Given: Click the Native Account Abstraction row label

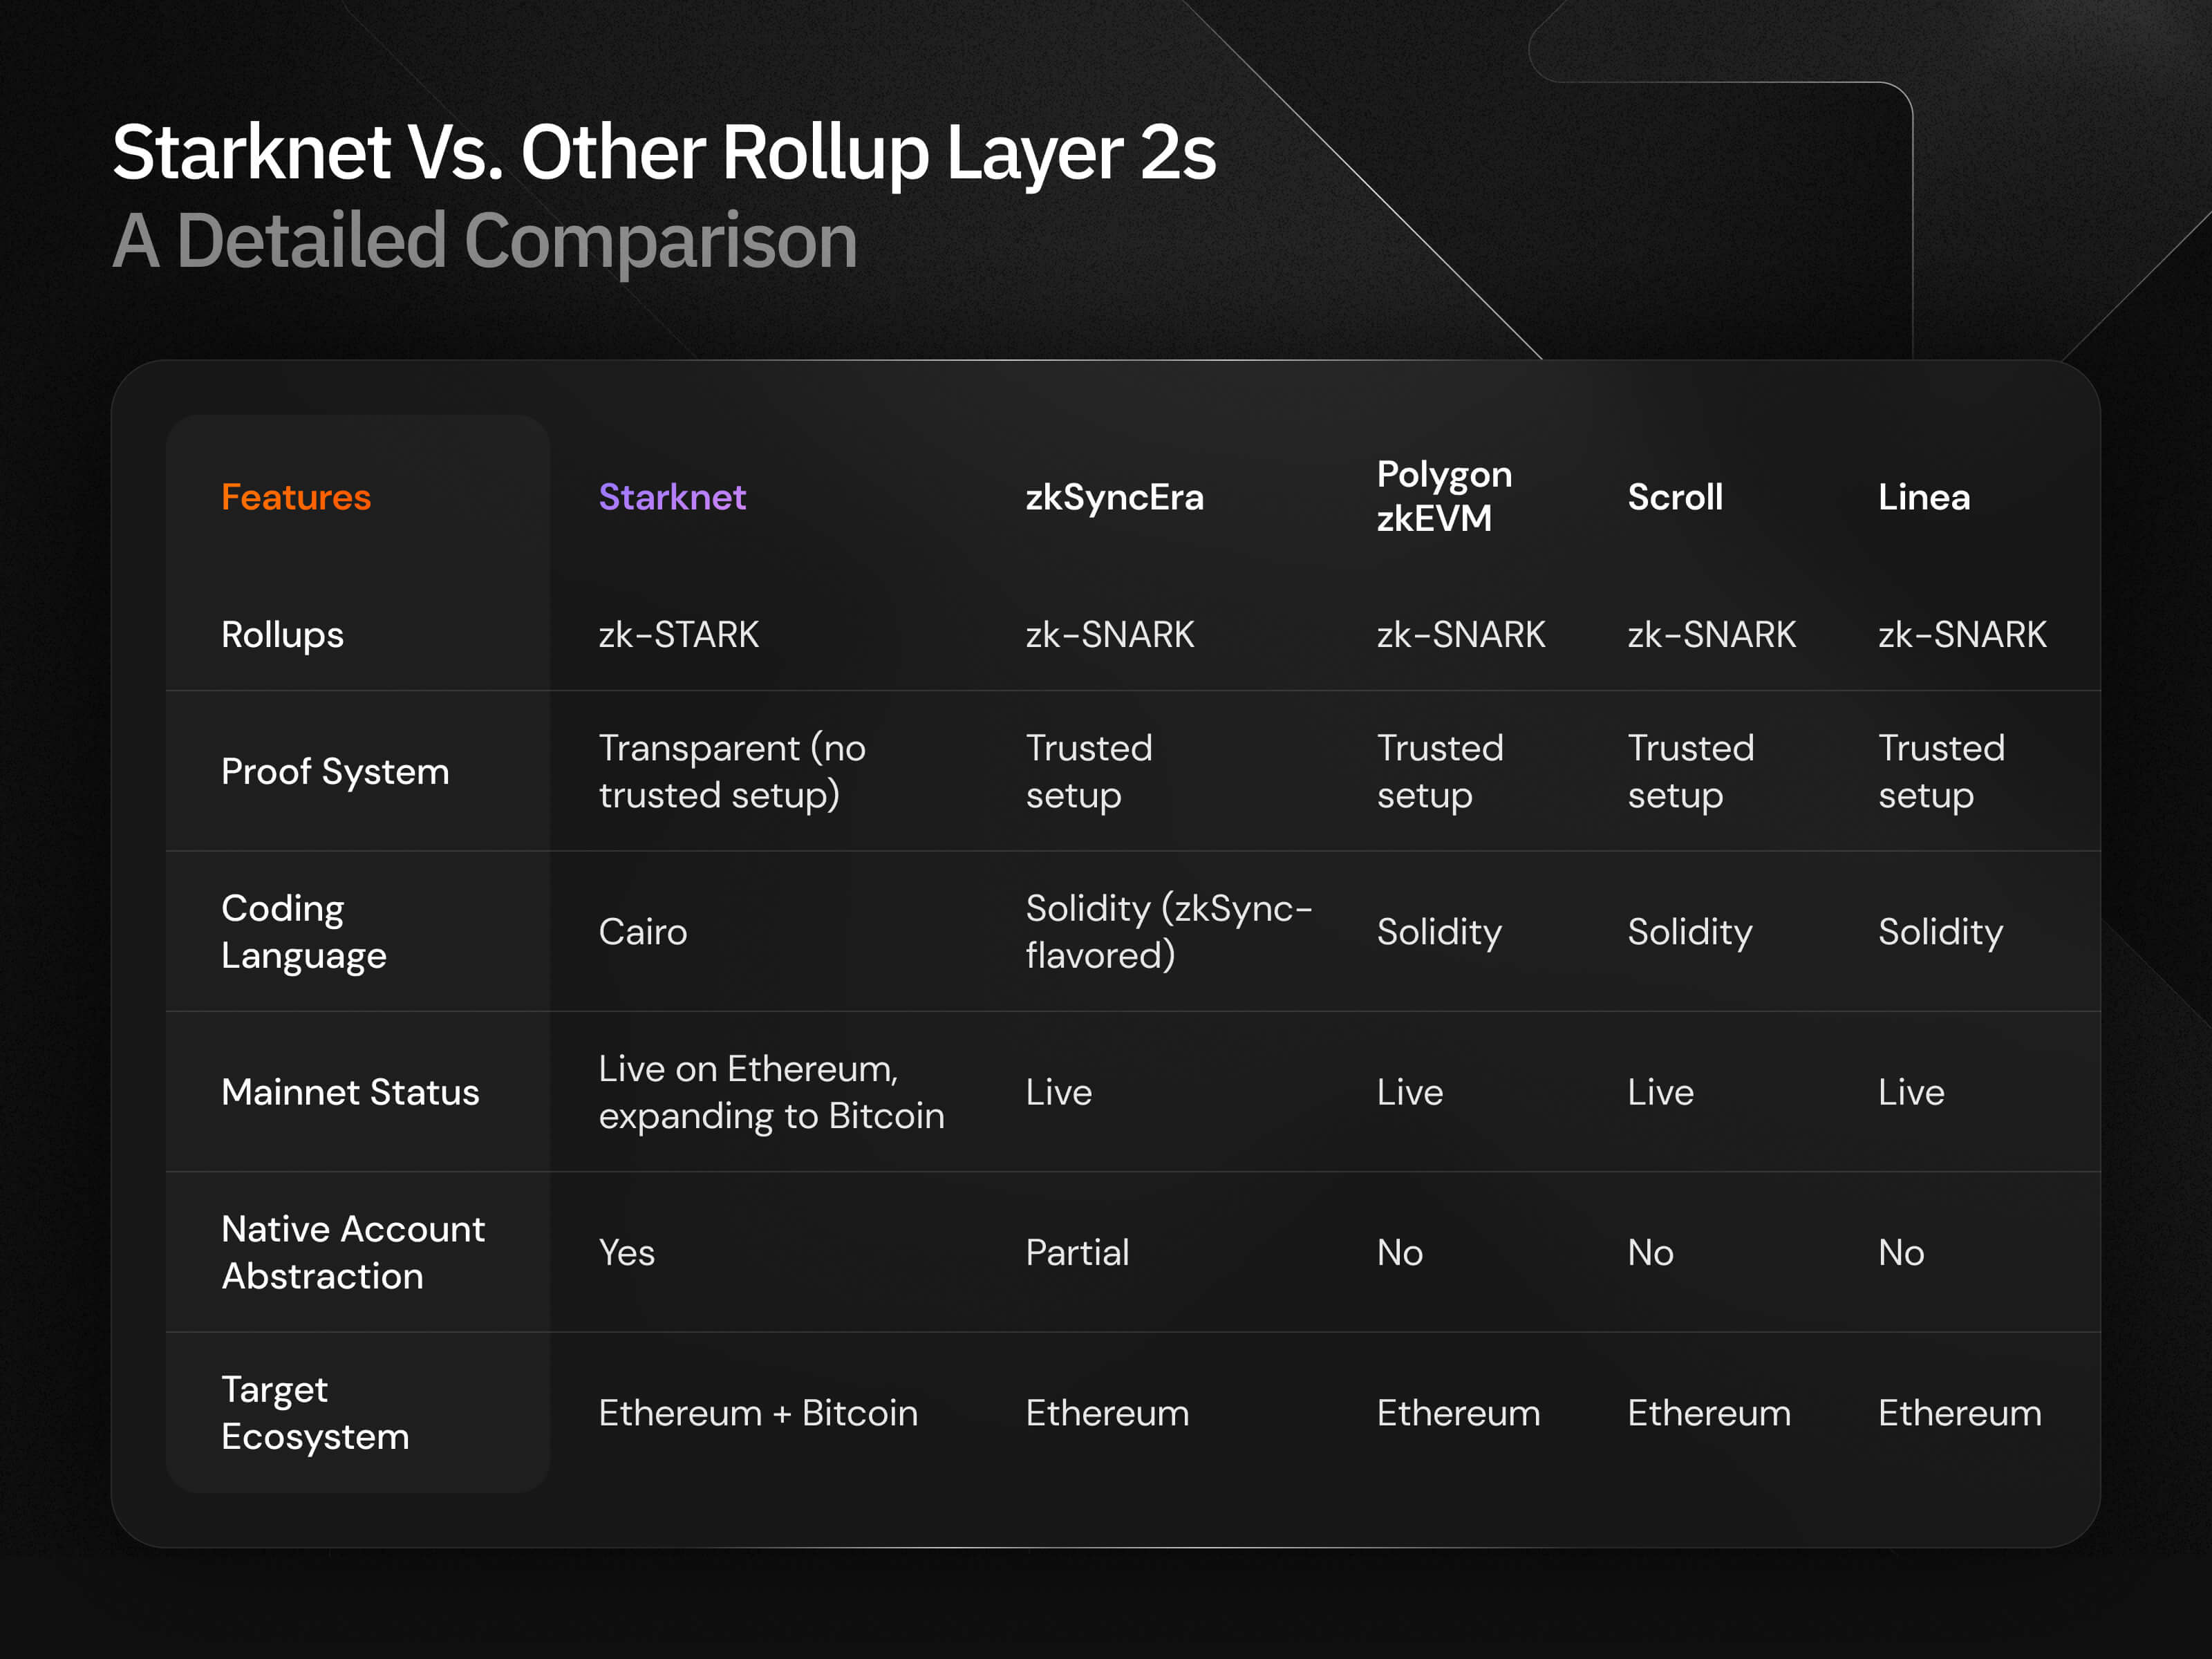Looking at the screenshot, I should [x=352, y=1252].
